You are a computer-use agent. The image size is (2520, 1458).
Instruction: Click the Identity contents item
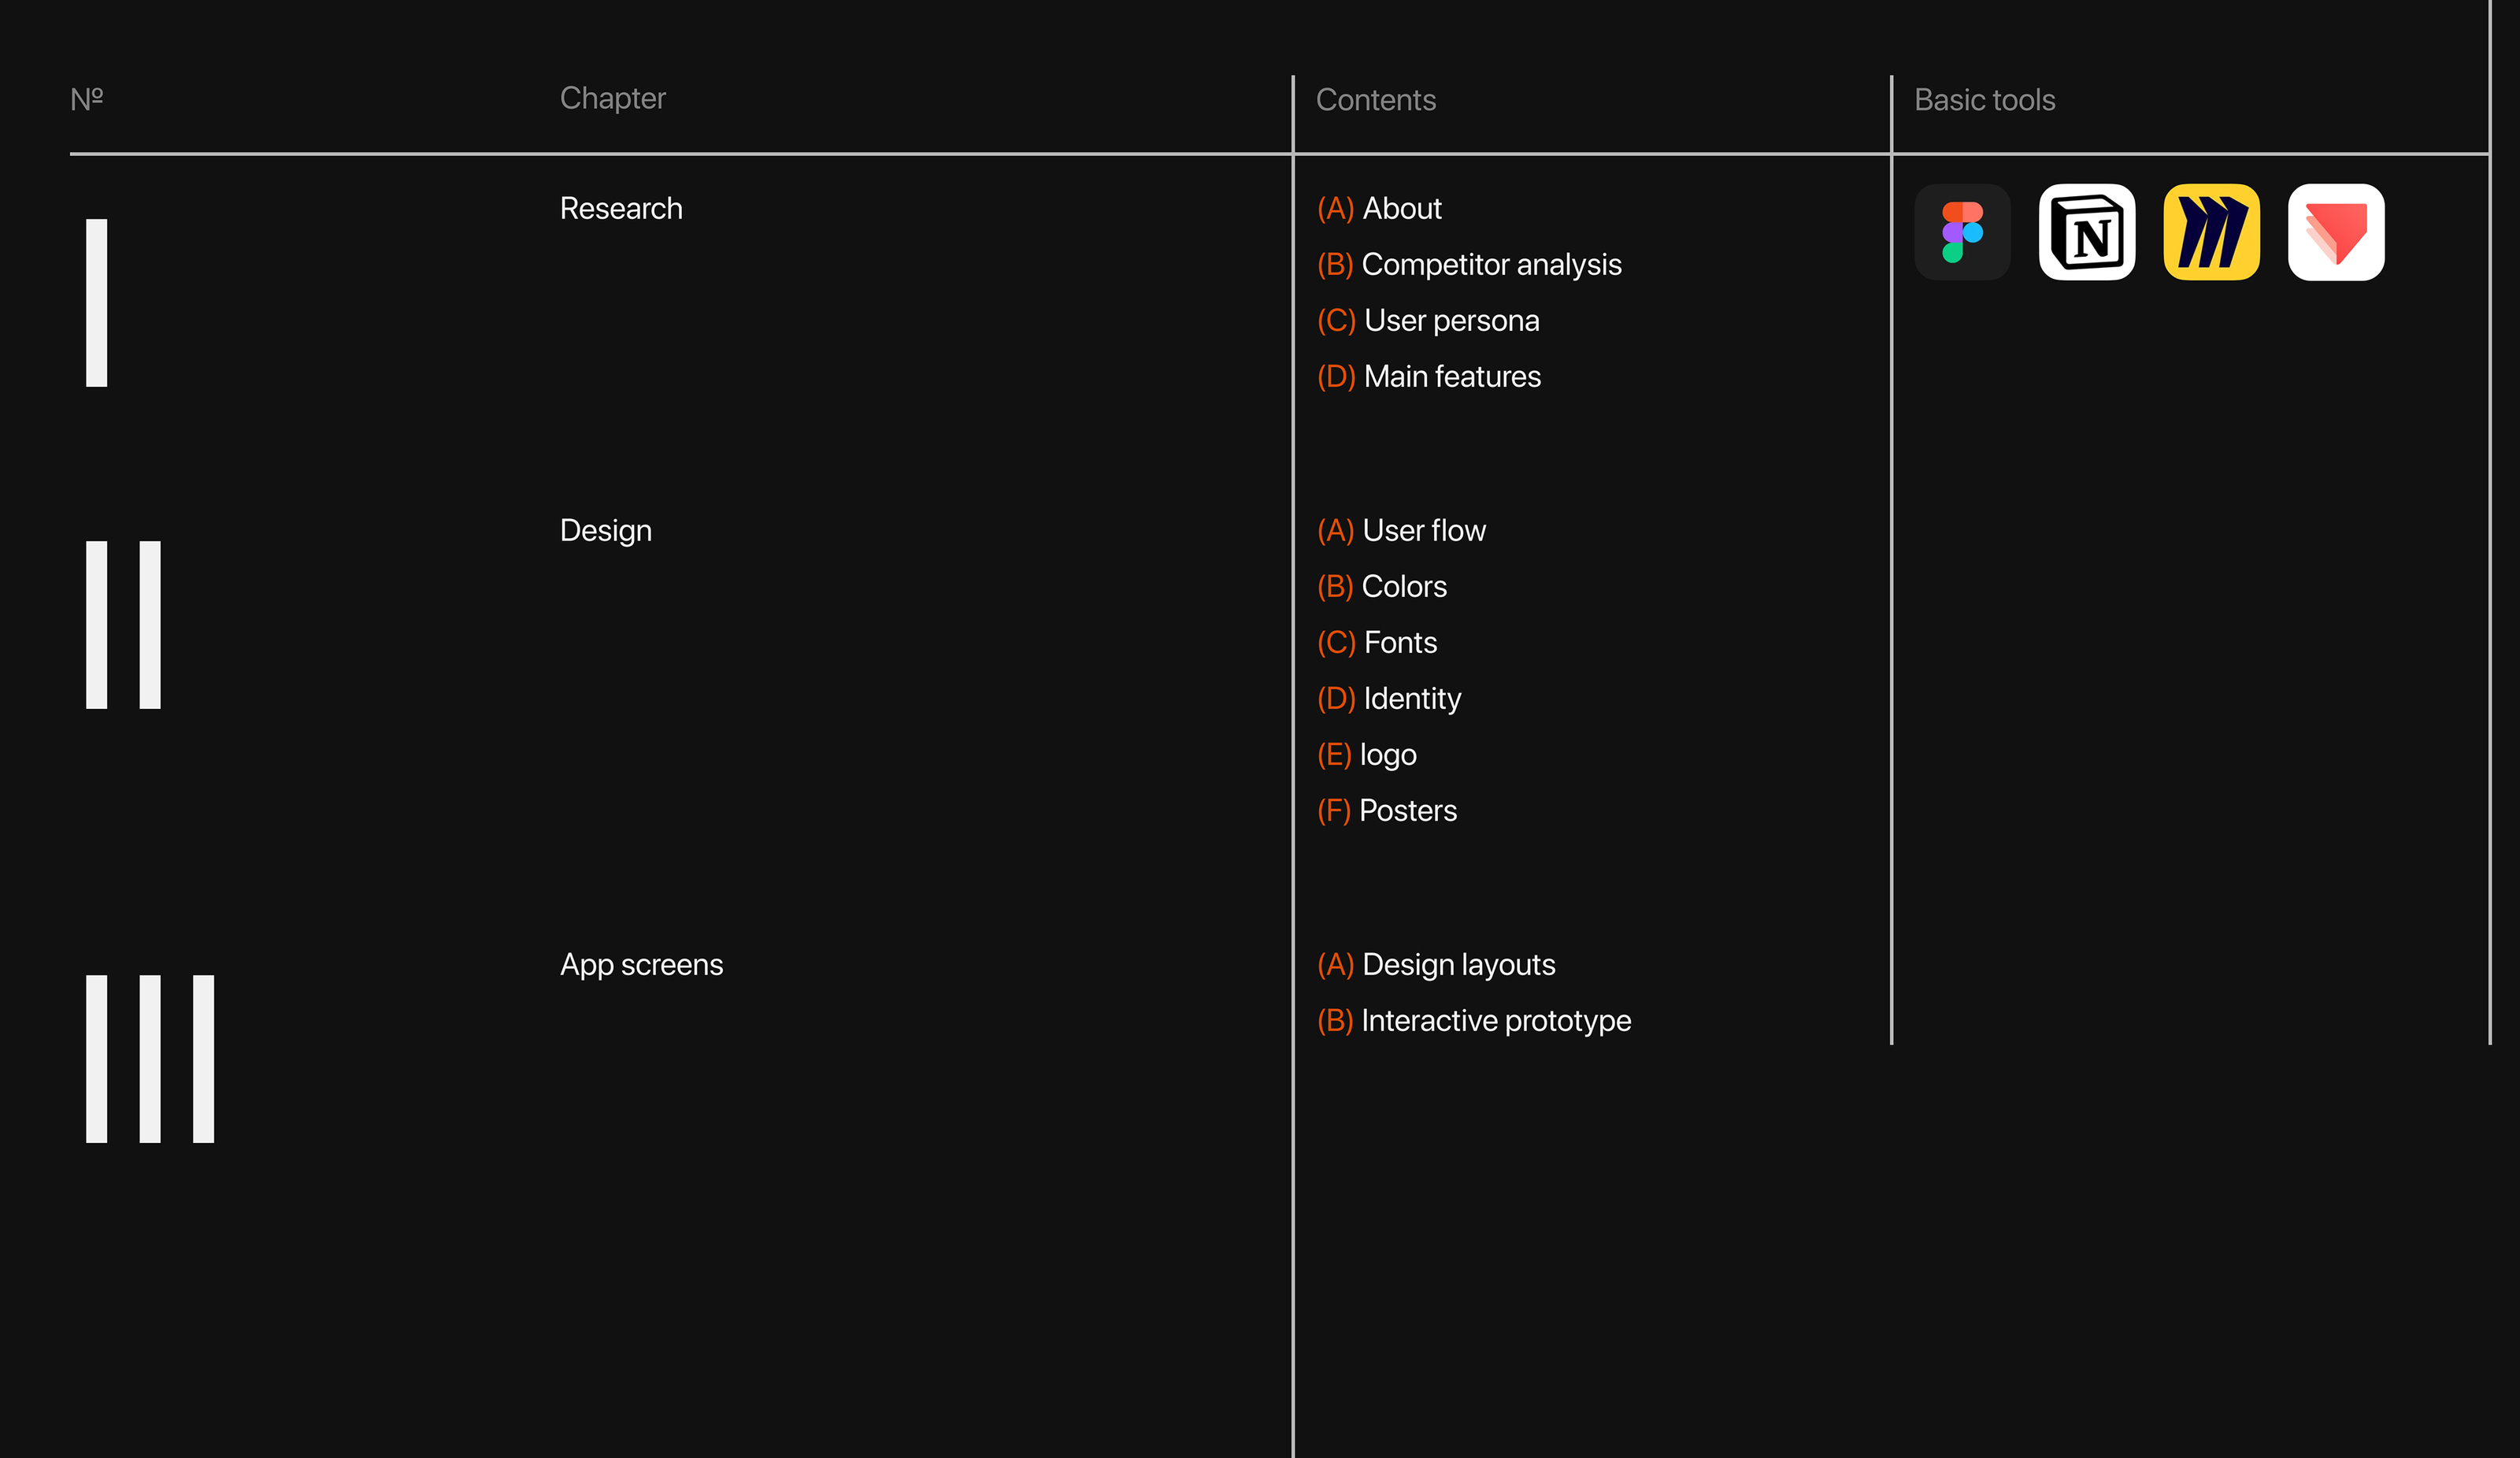point(1389,699)
